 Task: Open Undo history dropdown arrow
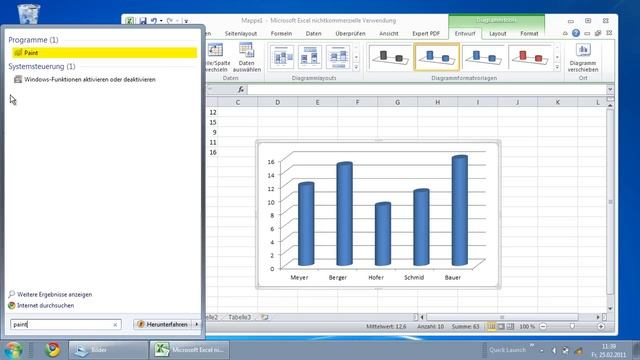tap(161, 20)
